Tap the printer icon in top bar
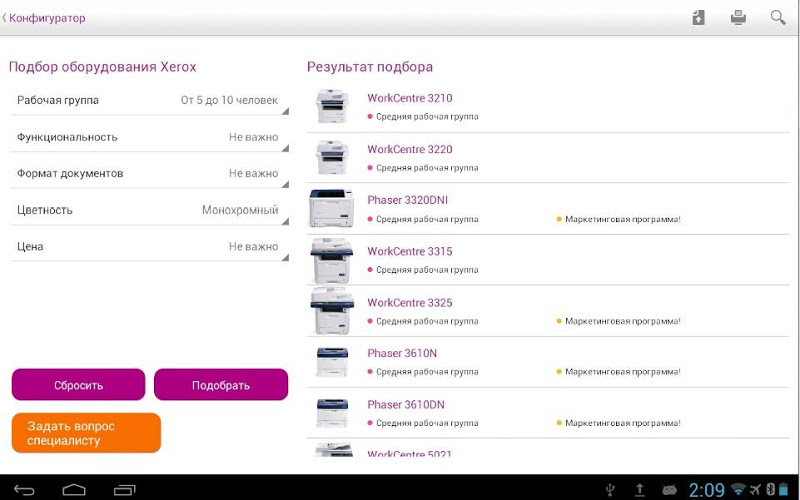Screen dimensions: 800x500 (x=738, y=18)
